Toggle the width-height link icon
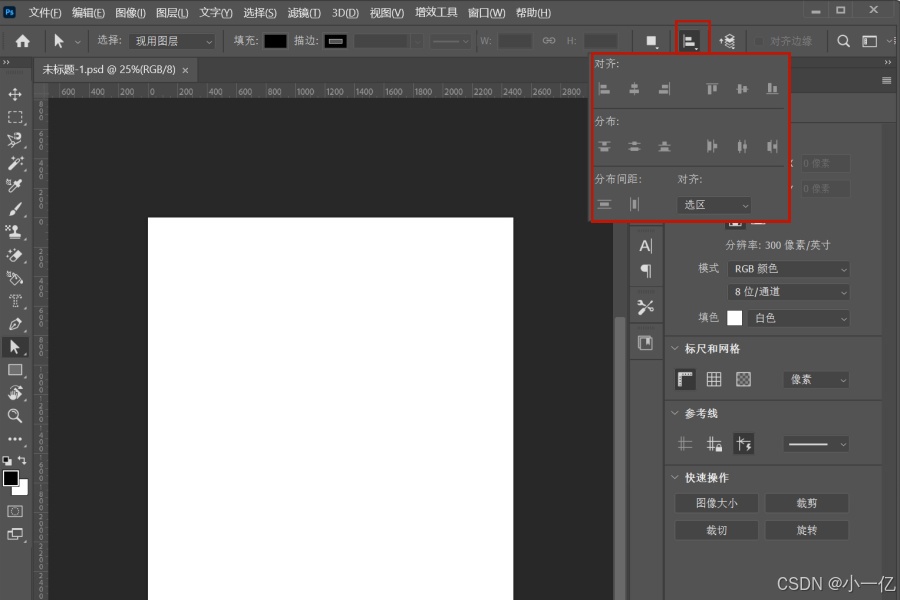The image size is (900, 600). point(549,41)
